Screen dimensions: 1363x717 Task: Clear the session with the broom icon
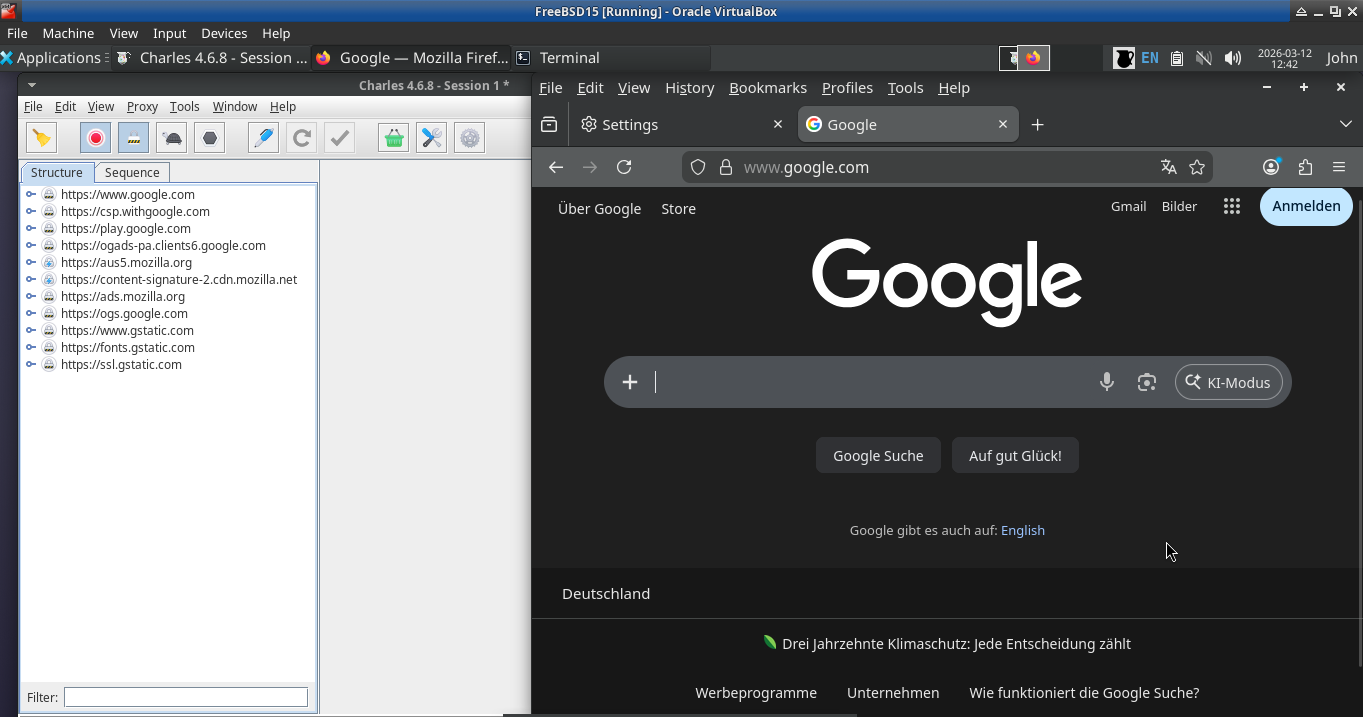coord(42,138)
